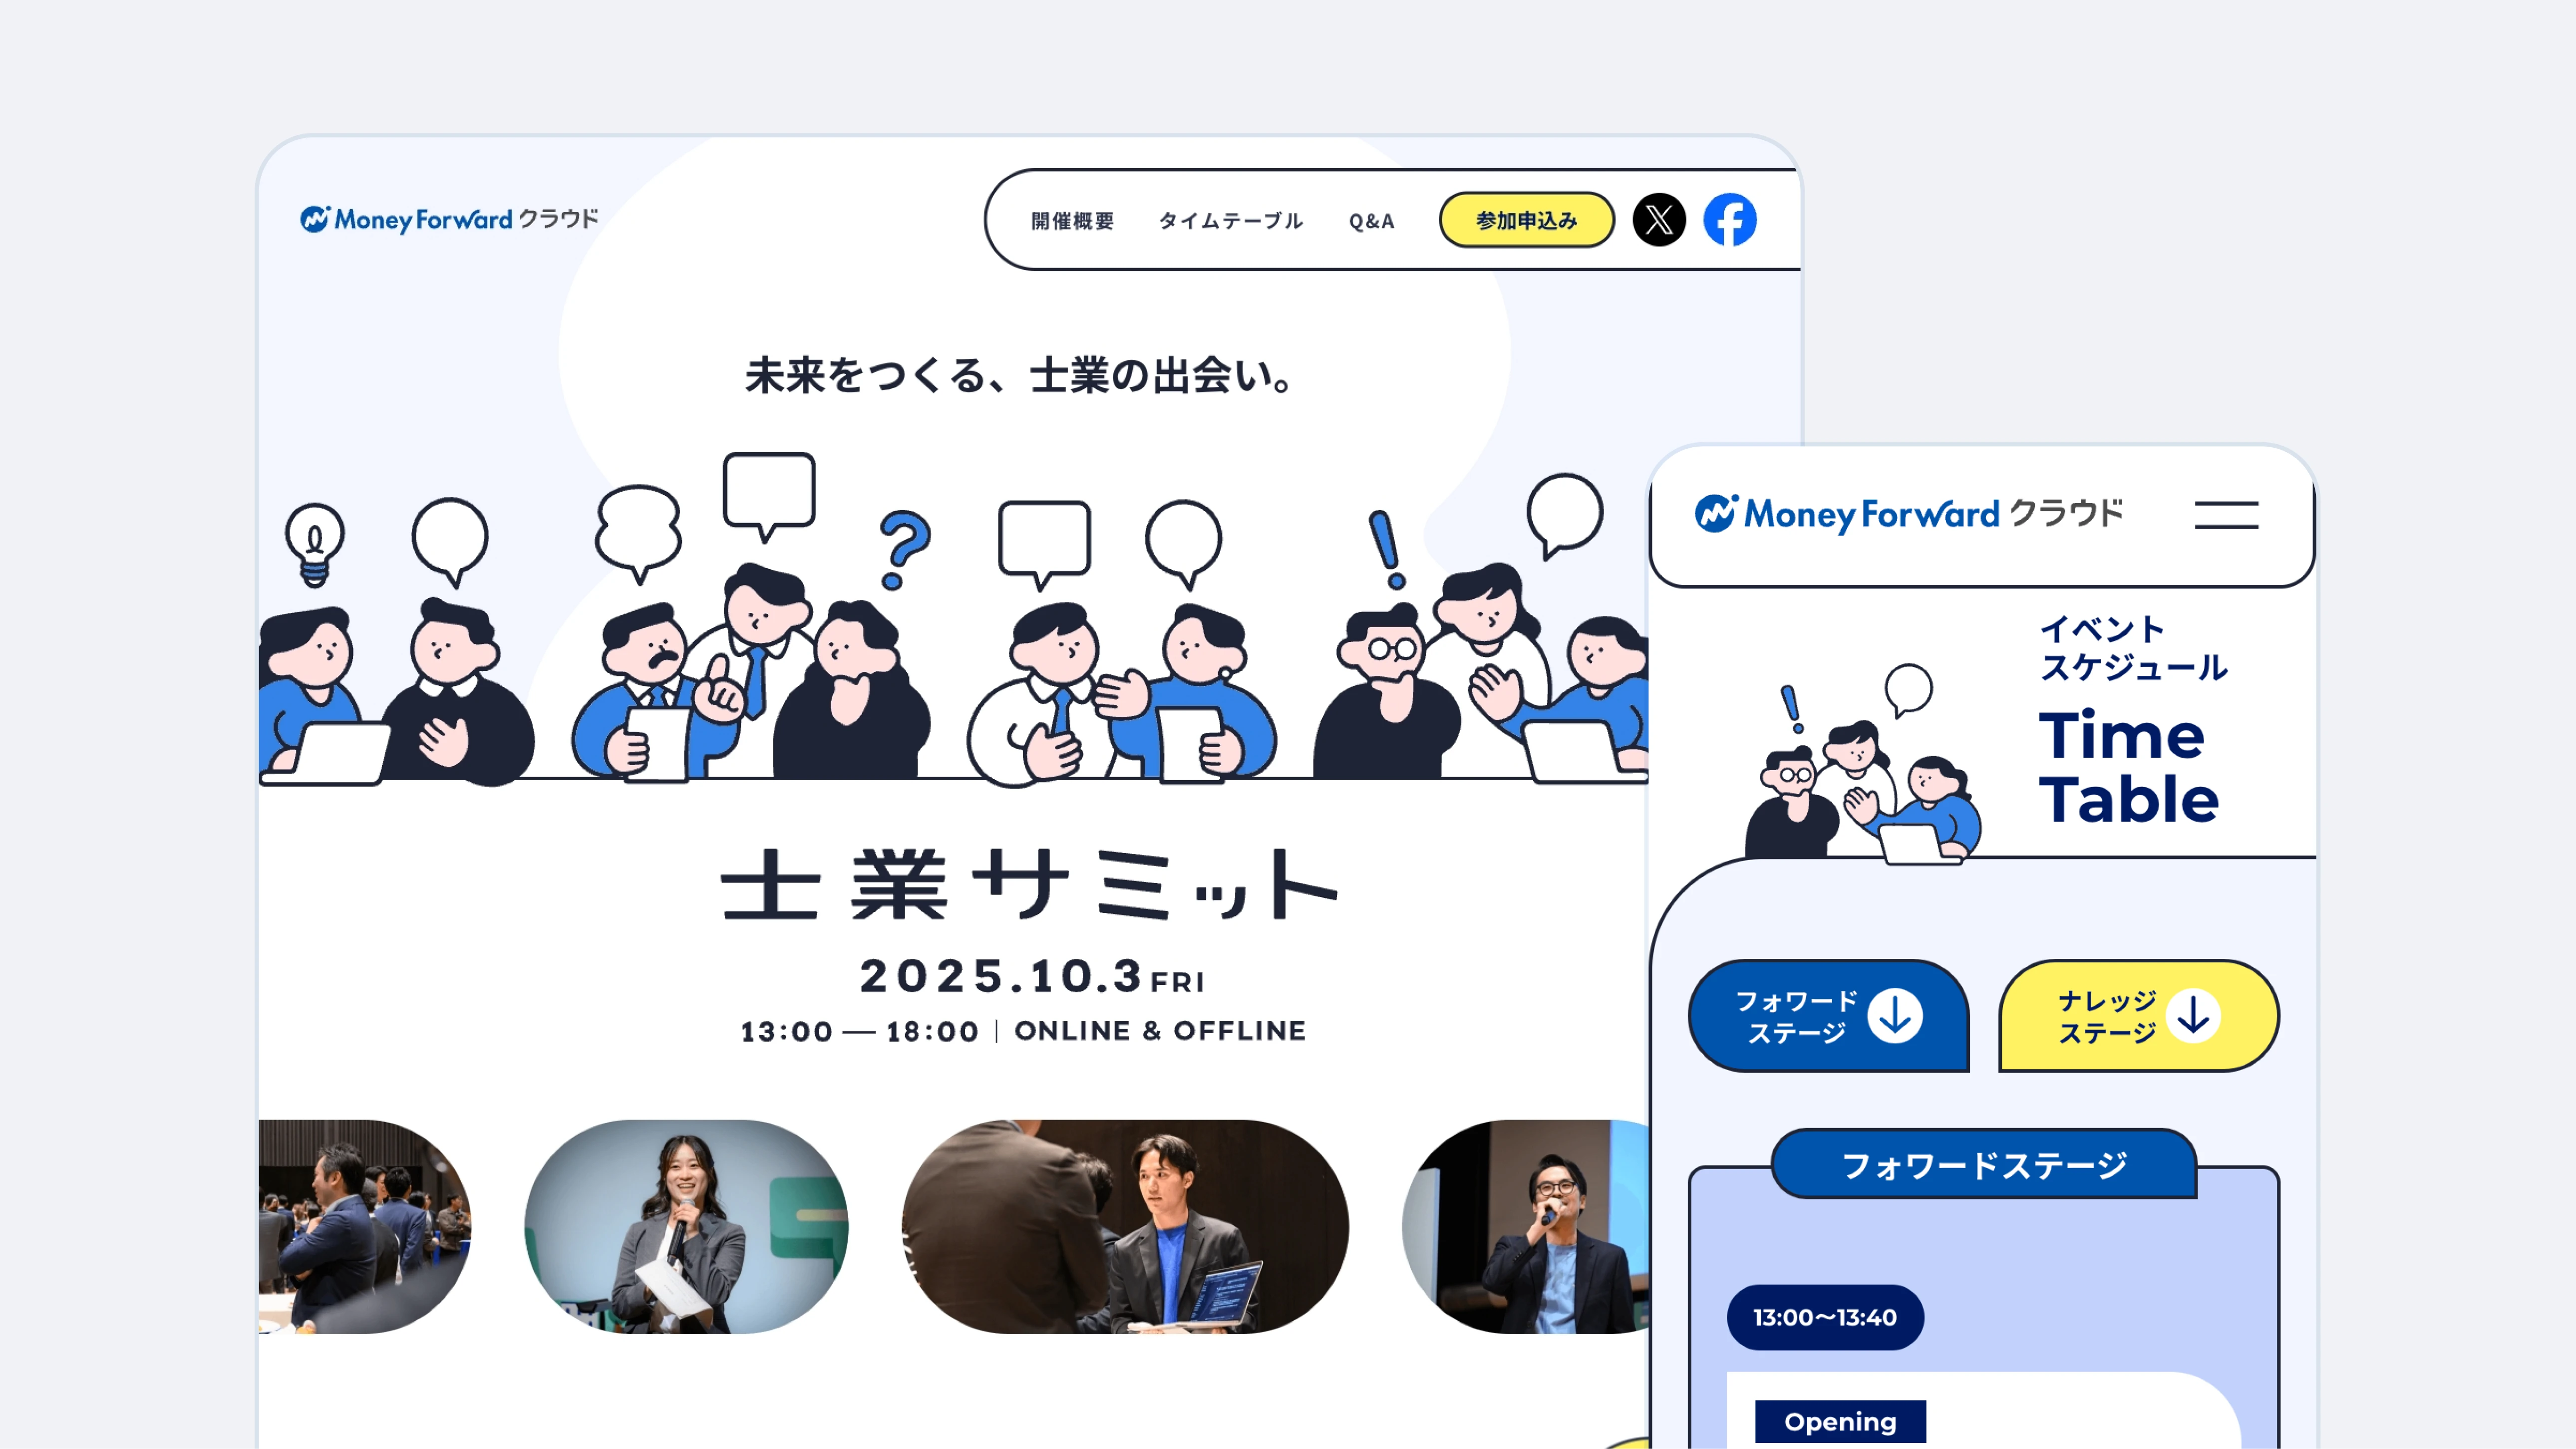Click the mobile Money Forward Cloud logo
The height and width of the screenshot is (1449, 2576).
1909,514
